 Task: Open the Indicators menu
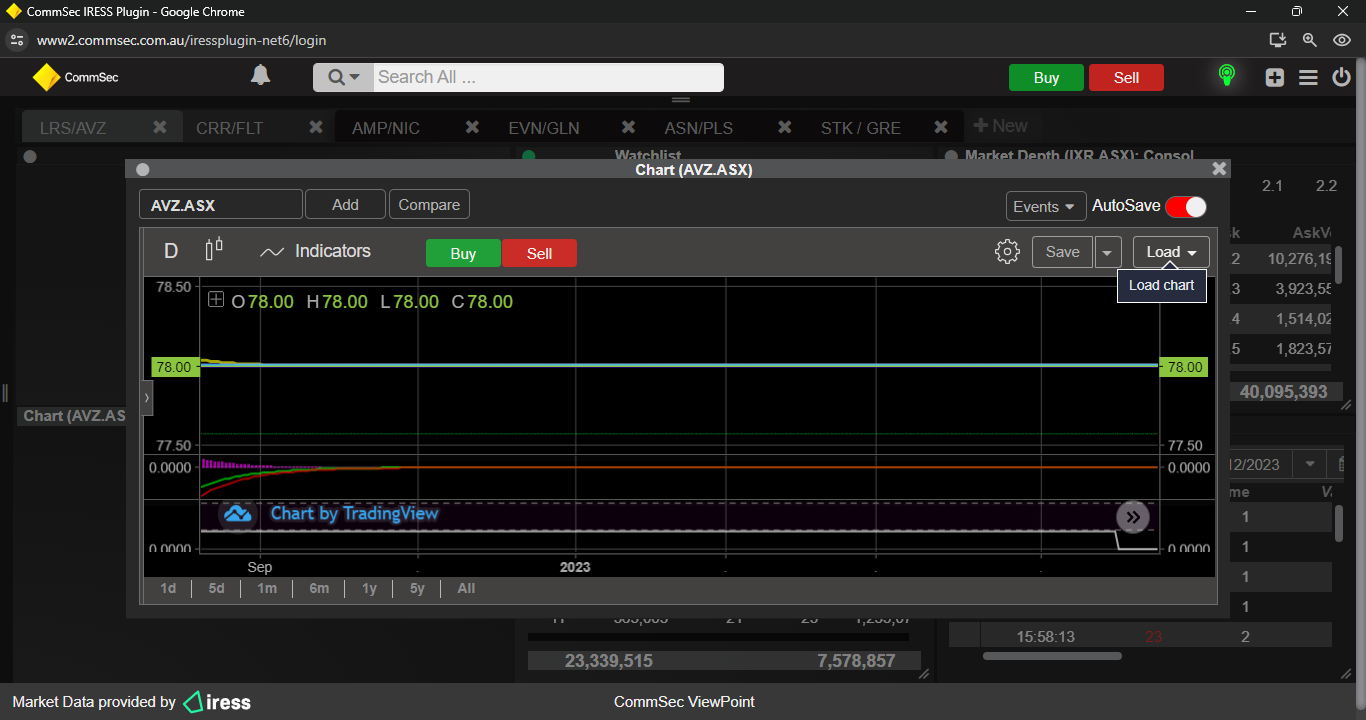click(315, 252)
